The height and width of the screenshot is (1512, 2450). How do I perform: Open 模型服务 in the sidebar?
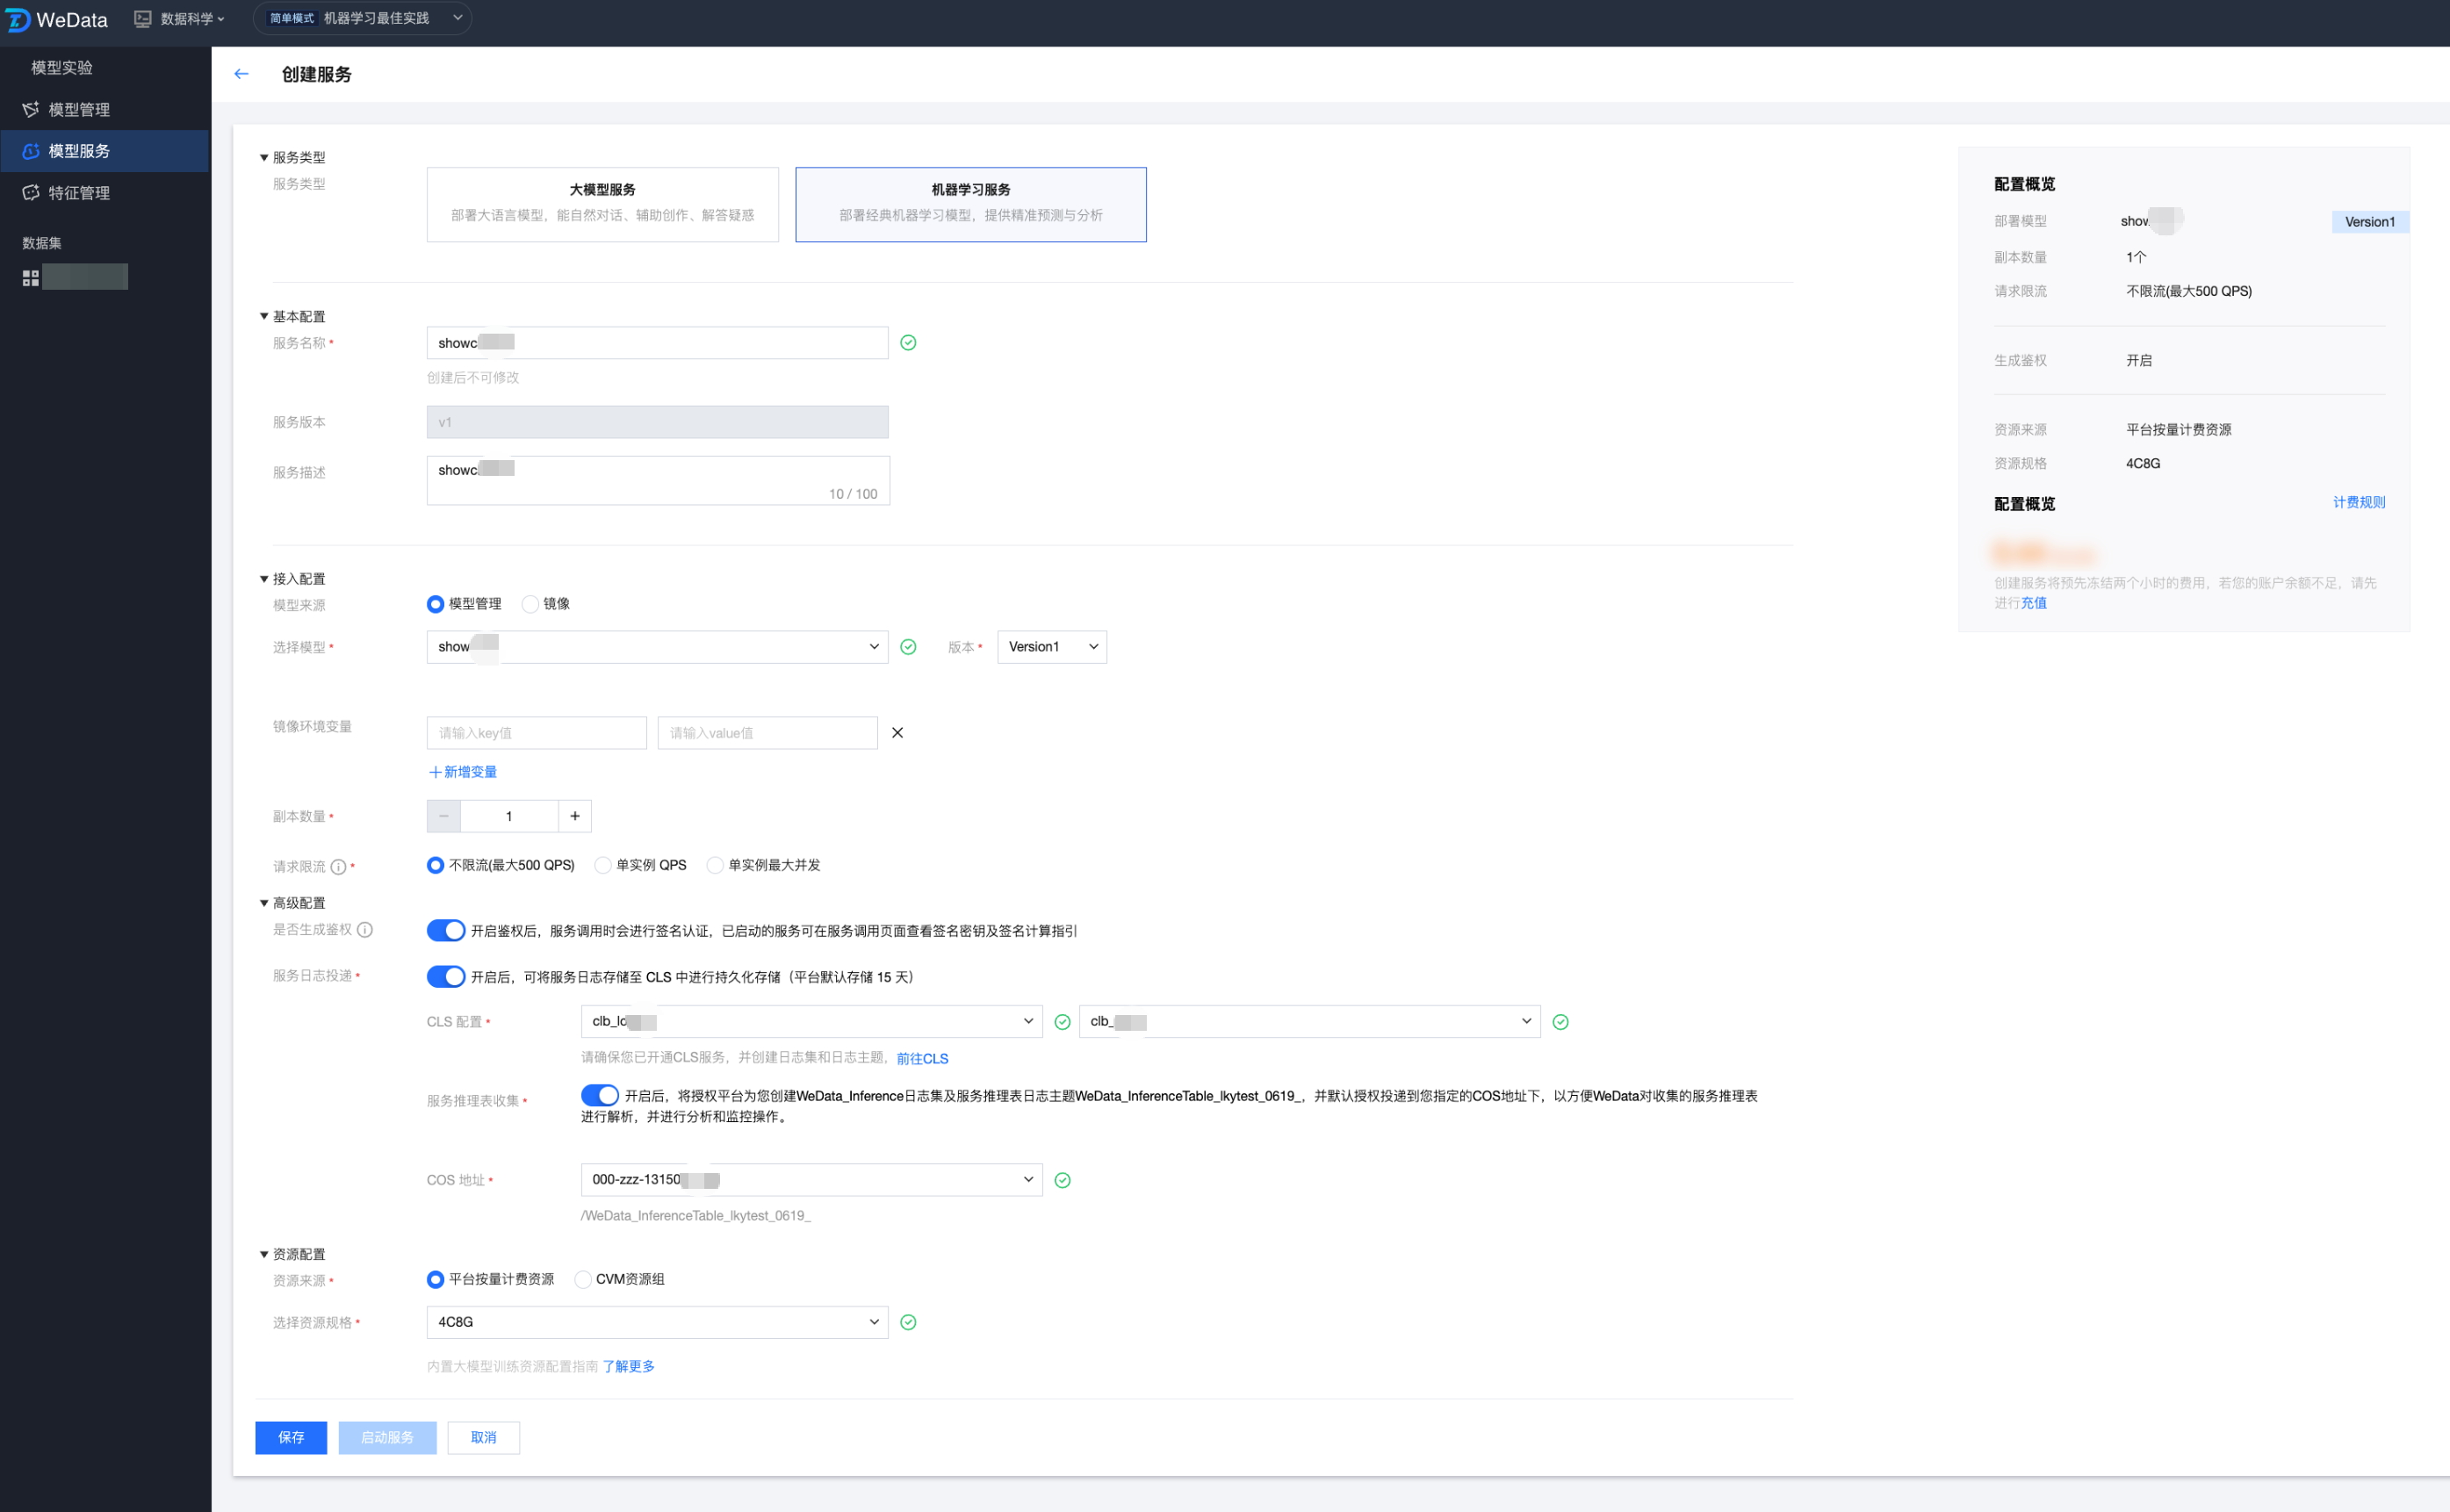point(79,151)
